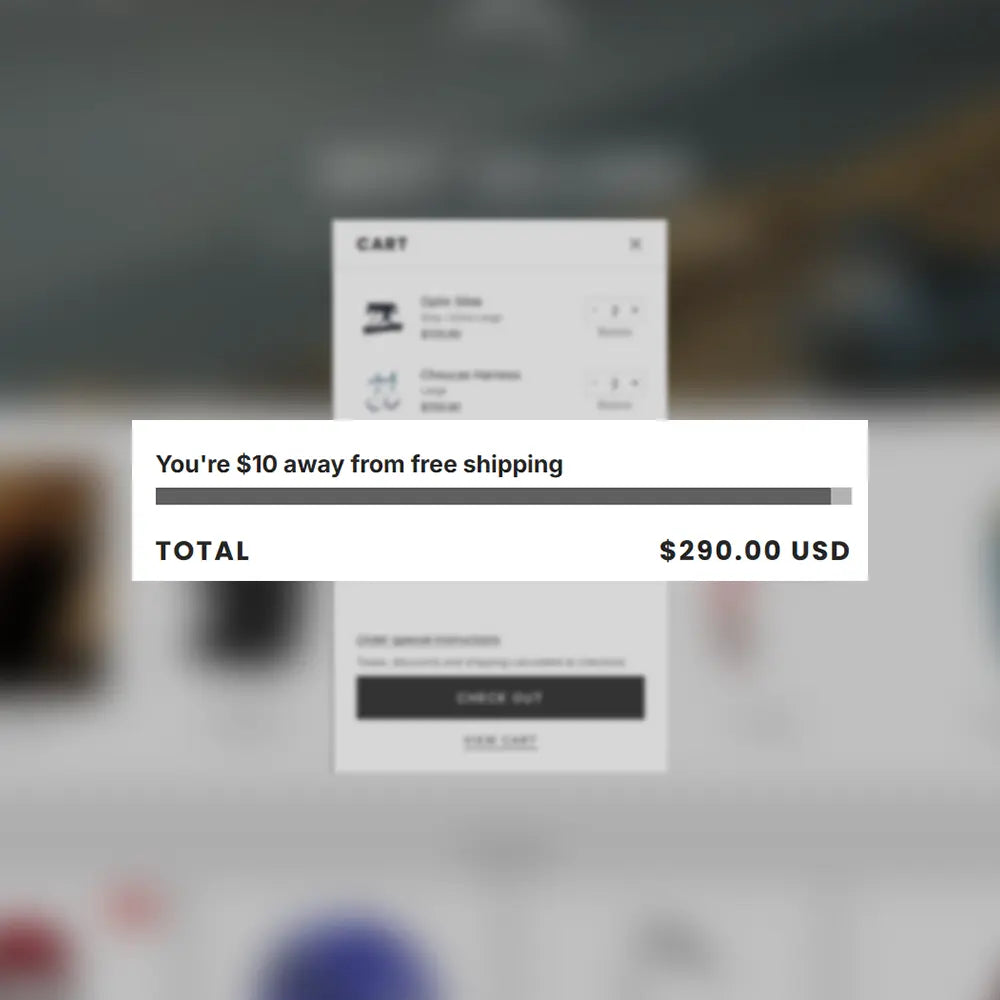The width and height of the screenshot is (1000, 1000).
Task: Decrease quantity of the first cart item
Action: [x=594, y=310]
